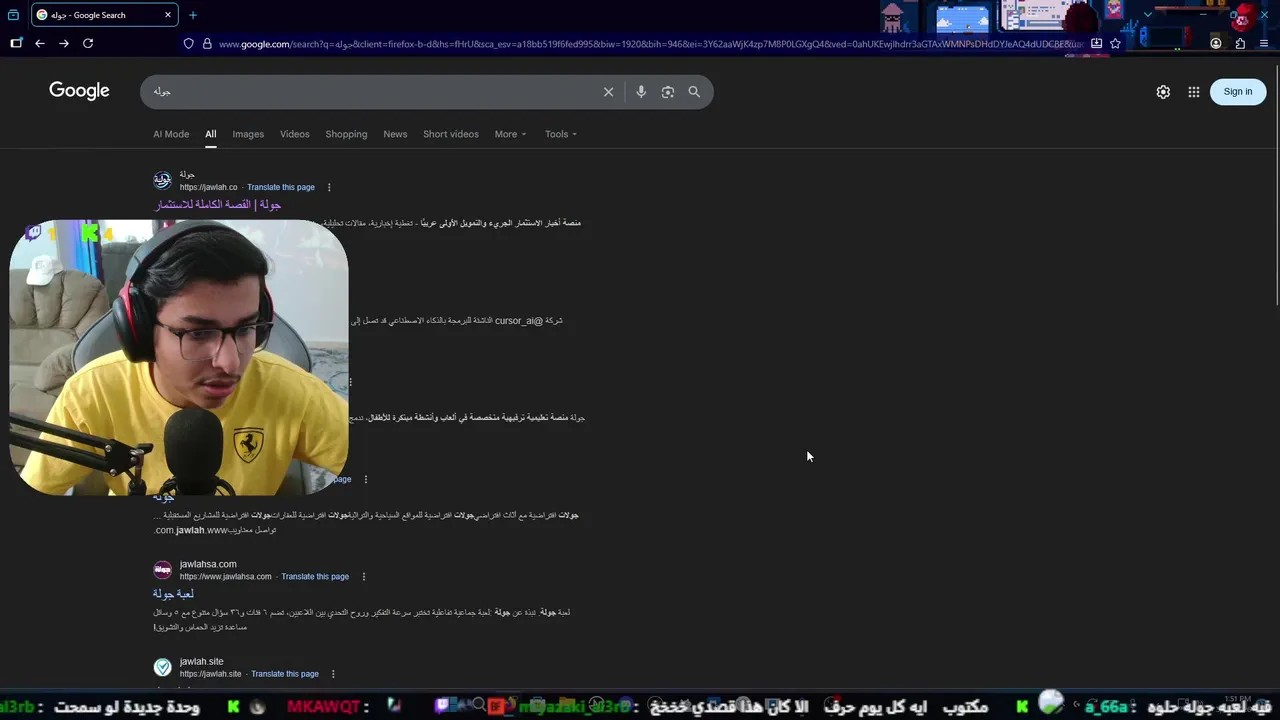Open the jawlah.co result title link
This screenshot has width=1280, height=720.
(x=218, y=205)
